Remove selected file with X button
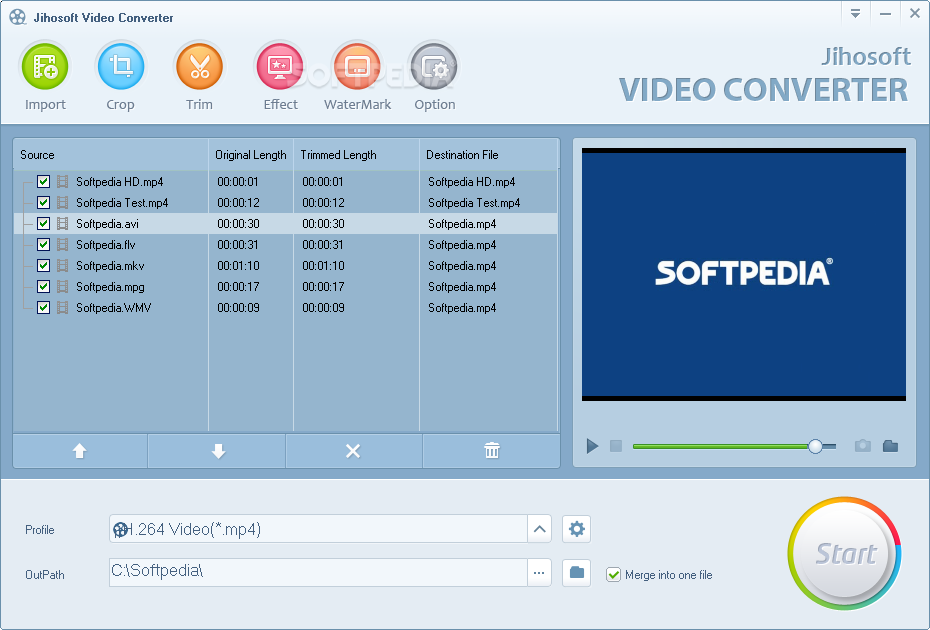930x630 pixels. [x=353, y=451]
